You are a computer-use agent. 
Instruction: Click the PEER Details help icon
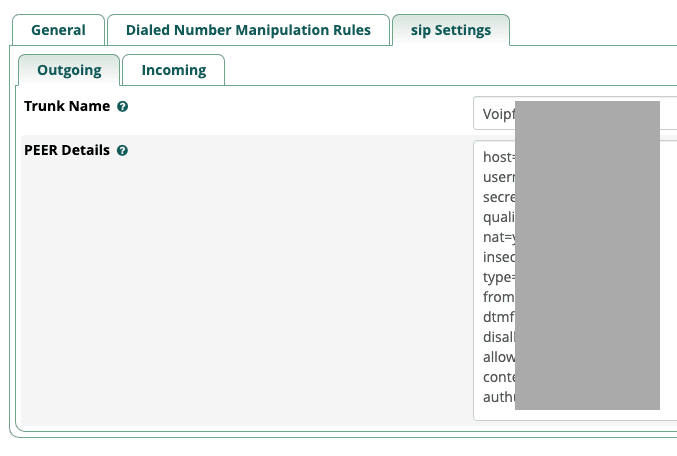(123, 151)
